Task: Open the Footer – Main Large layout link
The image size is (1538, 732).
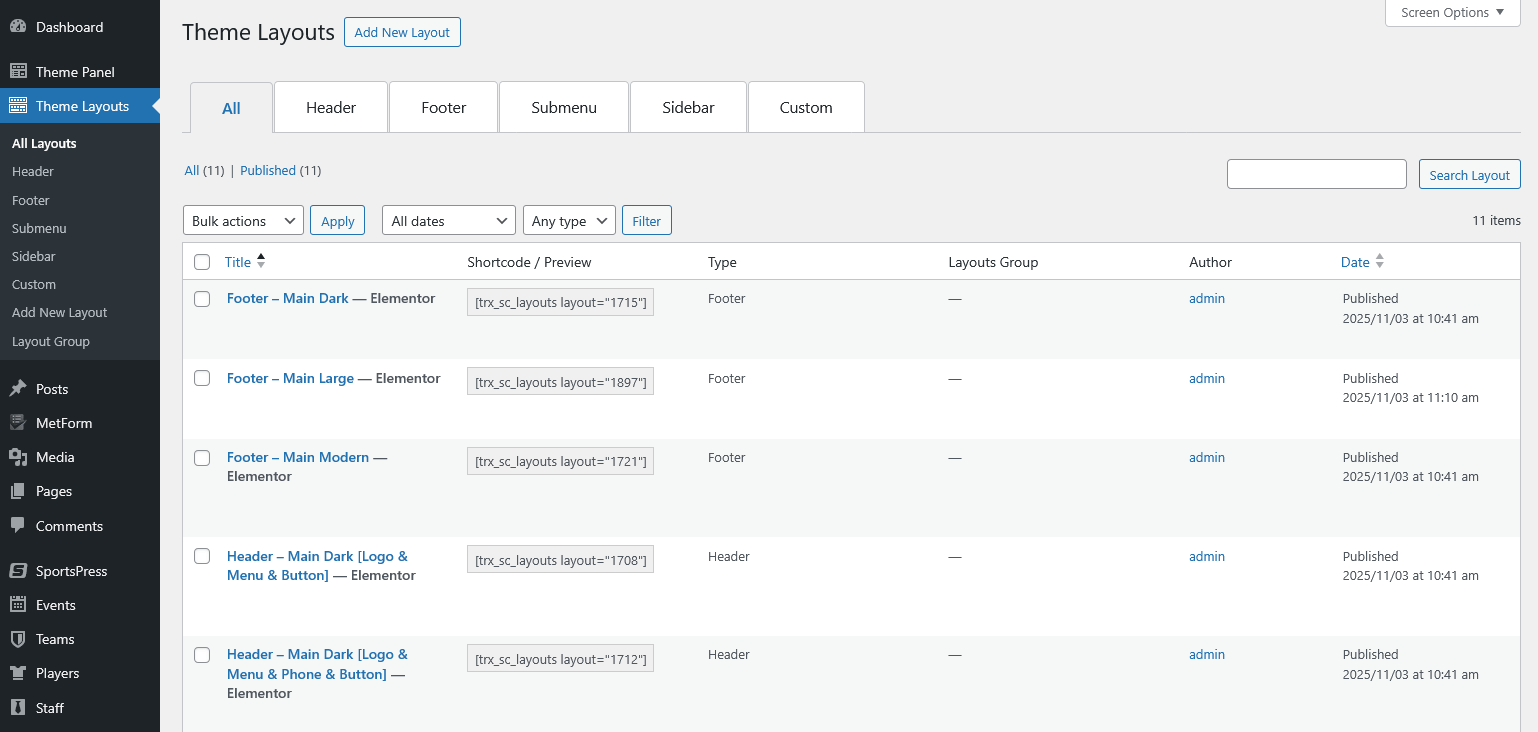Action: (x=290, y=379)
